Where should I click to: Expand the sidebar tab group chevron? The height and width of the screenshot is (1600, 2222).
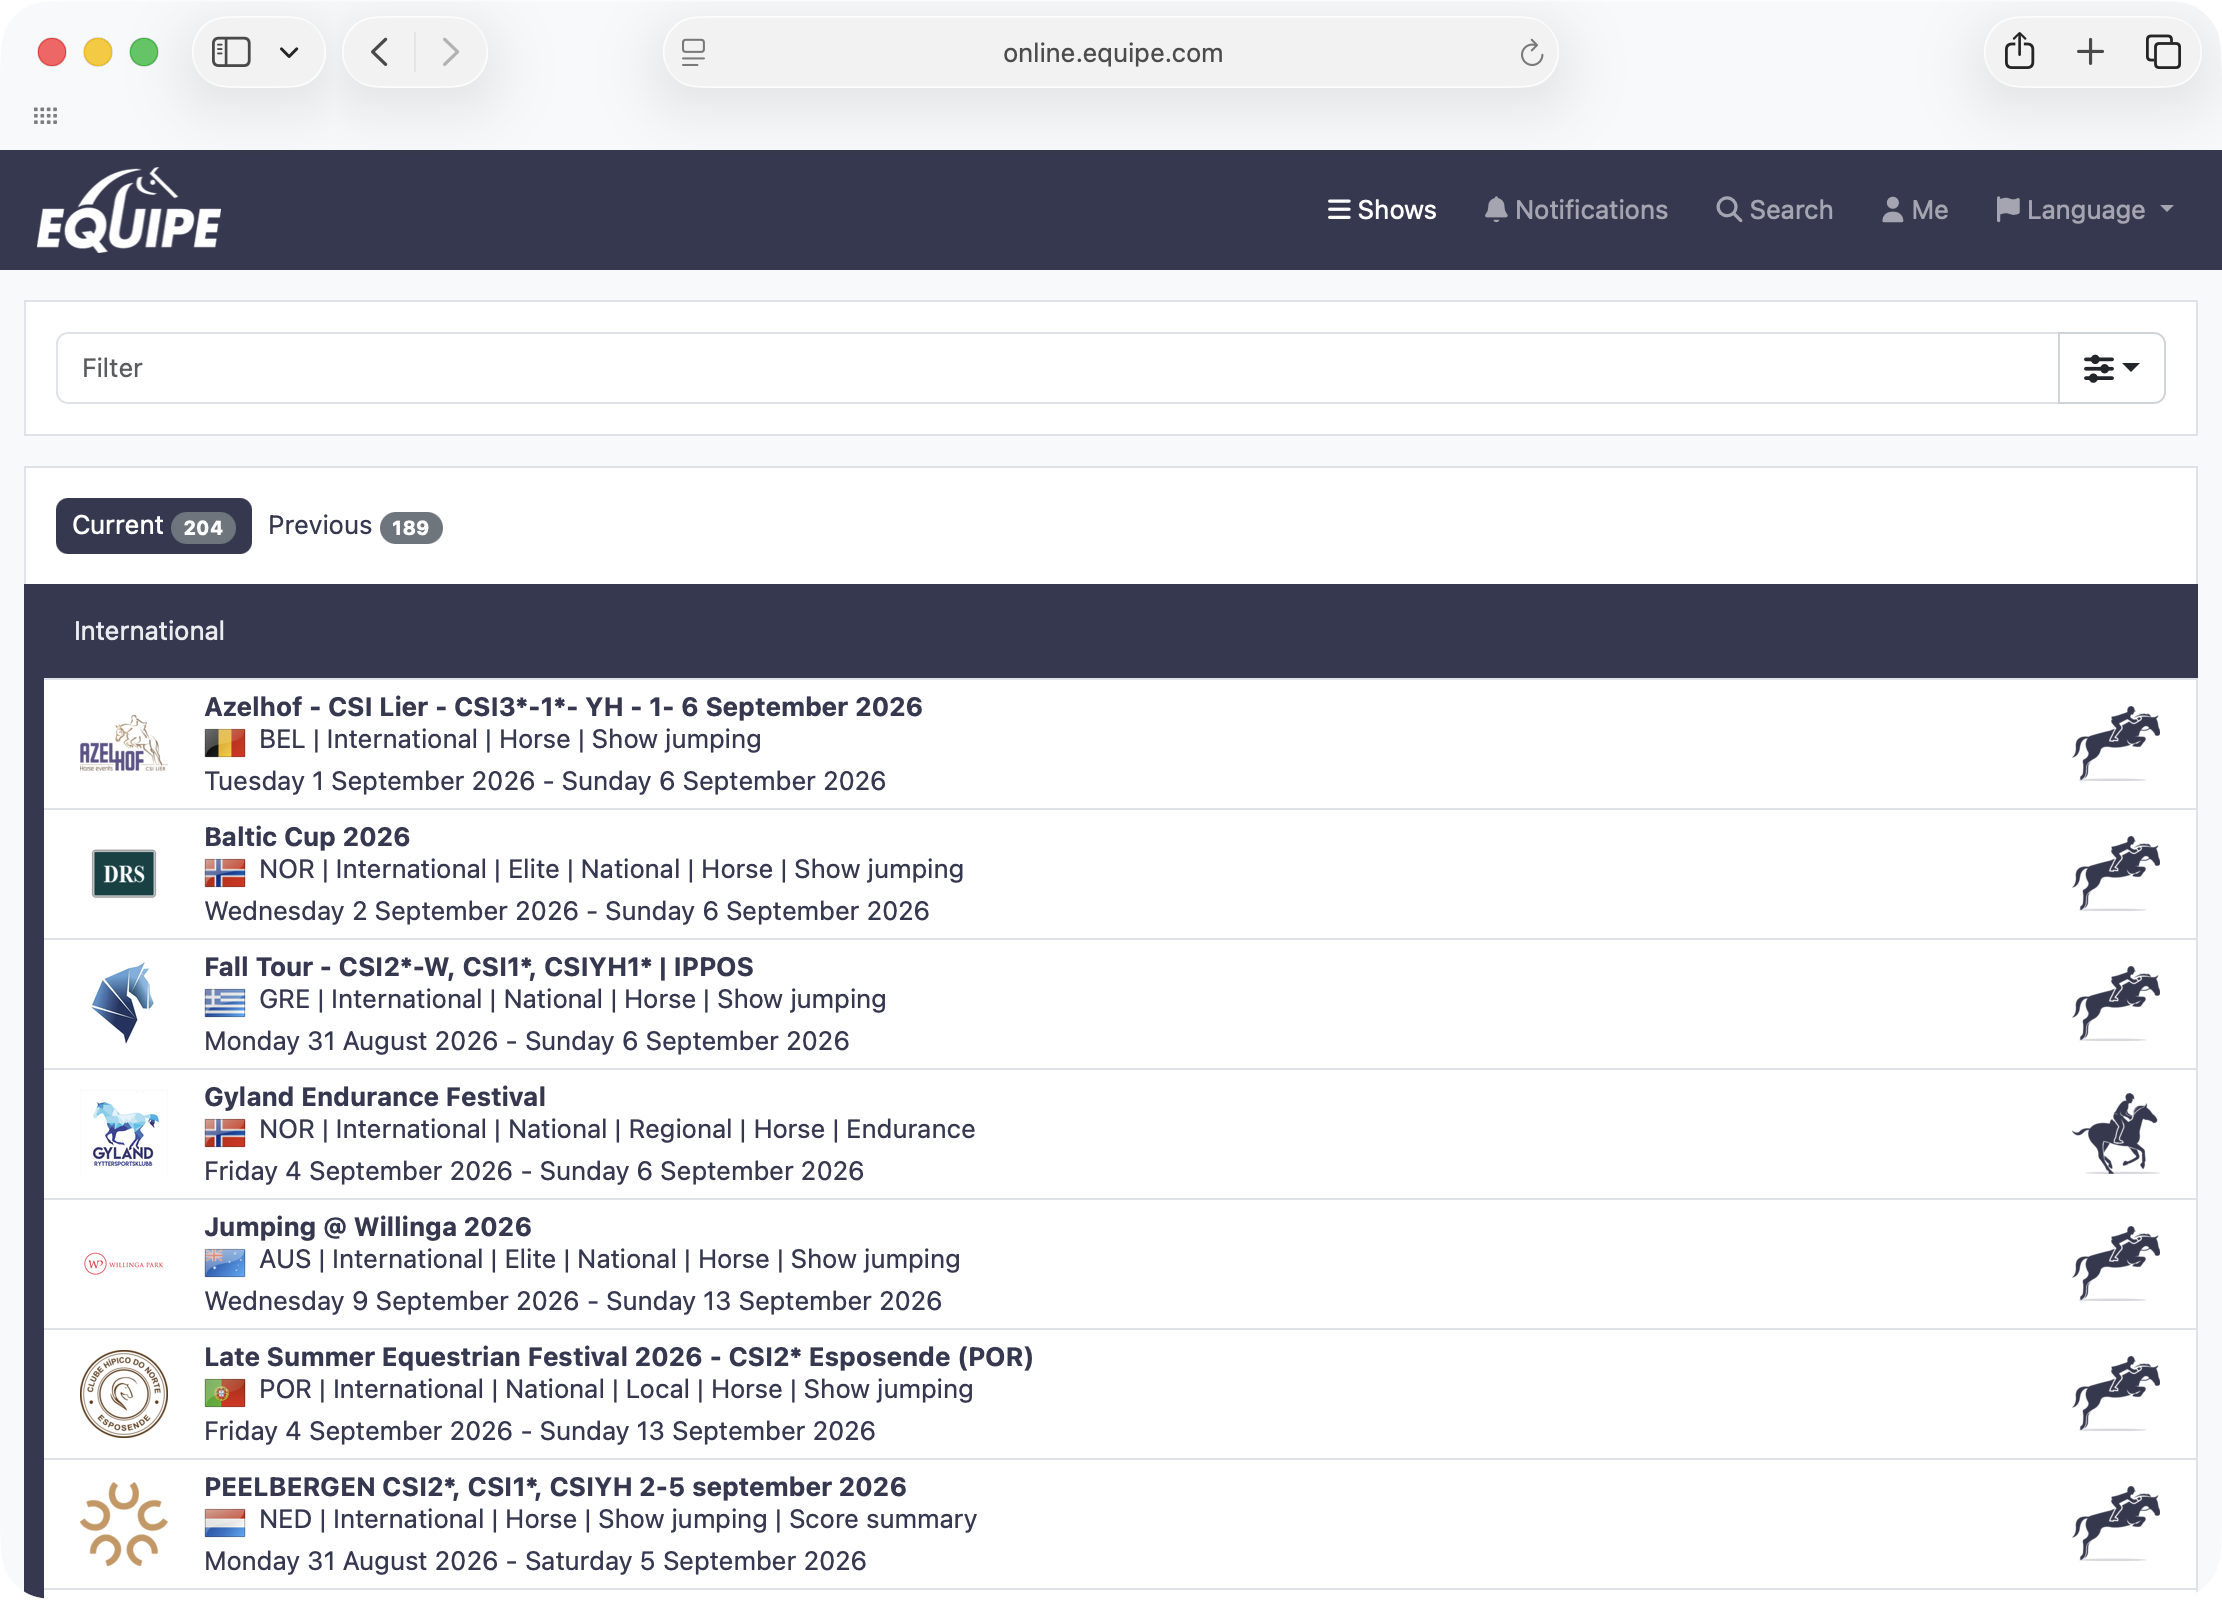click(289, 52)
